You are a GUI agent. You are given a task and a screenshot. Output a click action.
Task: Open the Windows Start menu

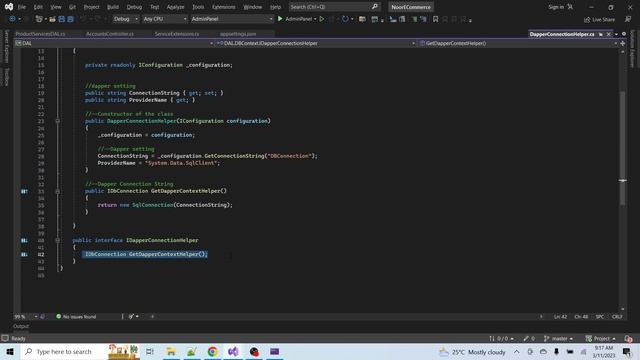(10, 351)
